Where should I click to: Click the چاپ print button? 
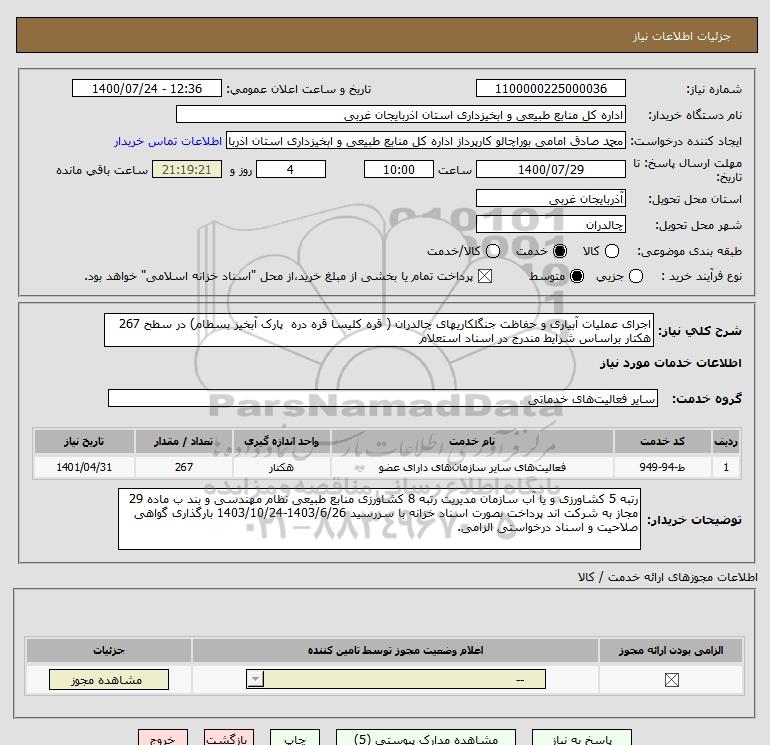point(295,738)
